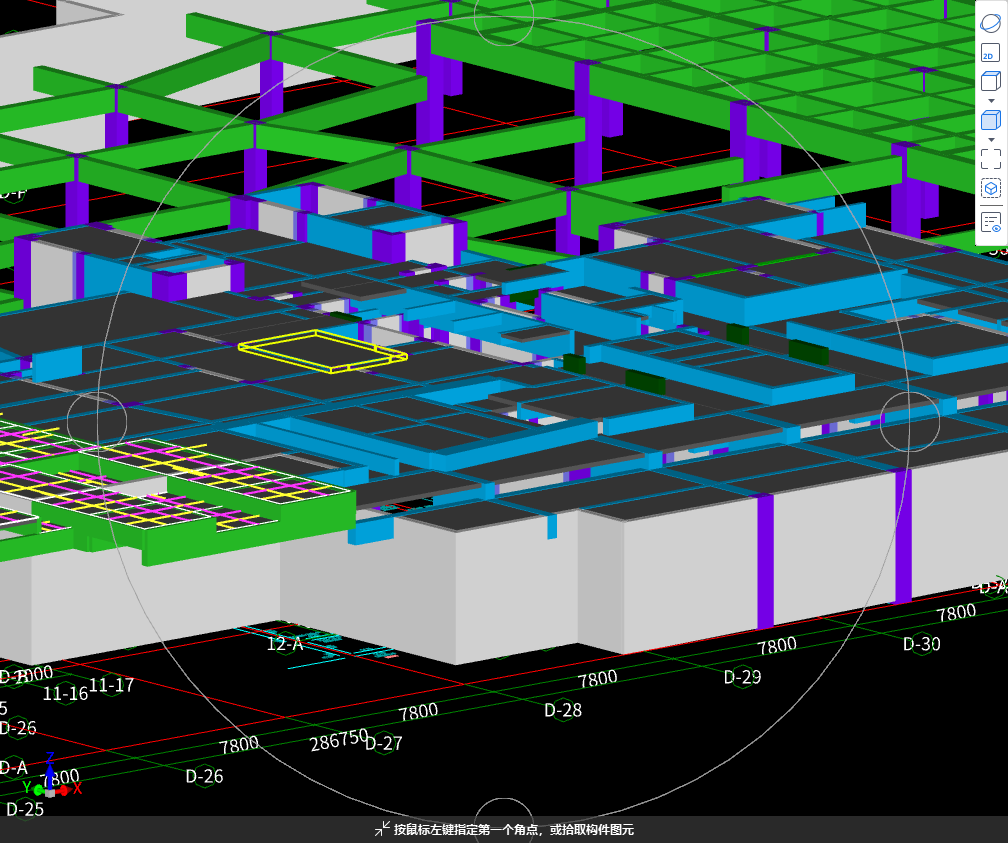The width and height of the screenshot is (1008, 843).
Task: Click the dashed rectangle full-screen icon
Action: click(x=991, y=159)
